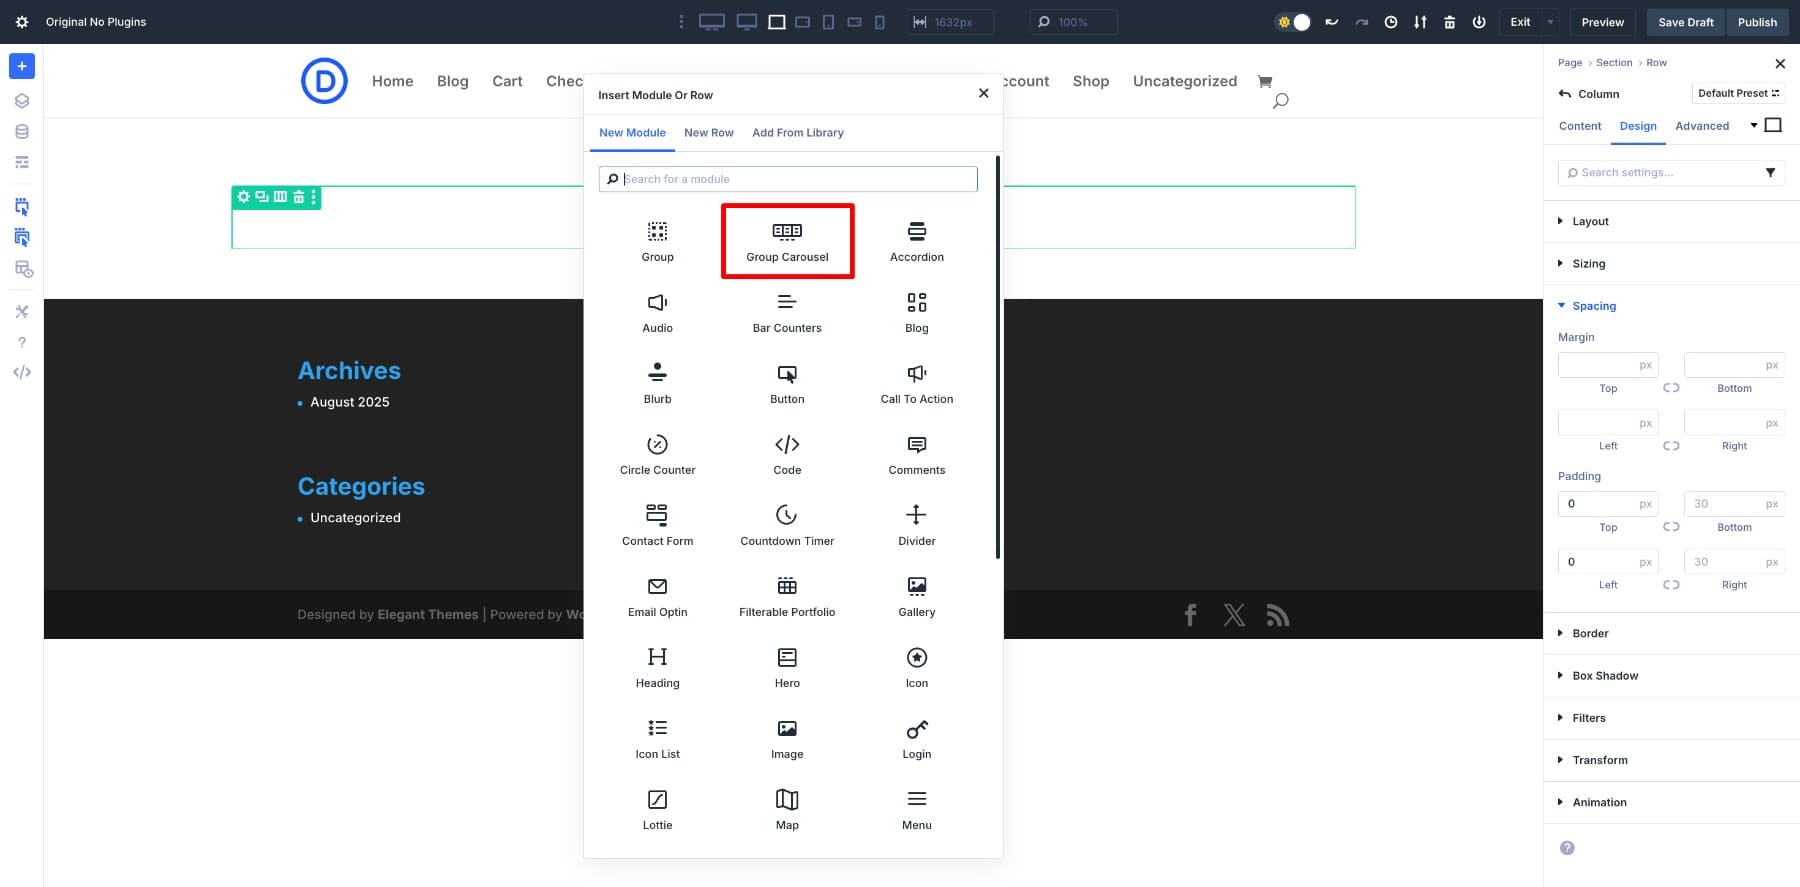The image size is (1800, 887).
Task: Open the Advanced settings tab
Action: [1701, 126]
